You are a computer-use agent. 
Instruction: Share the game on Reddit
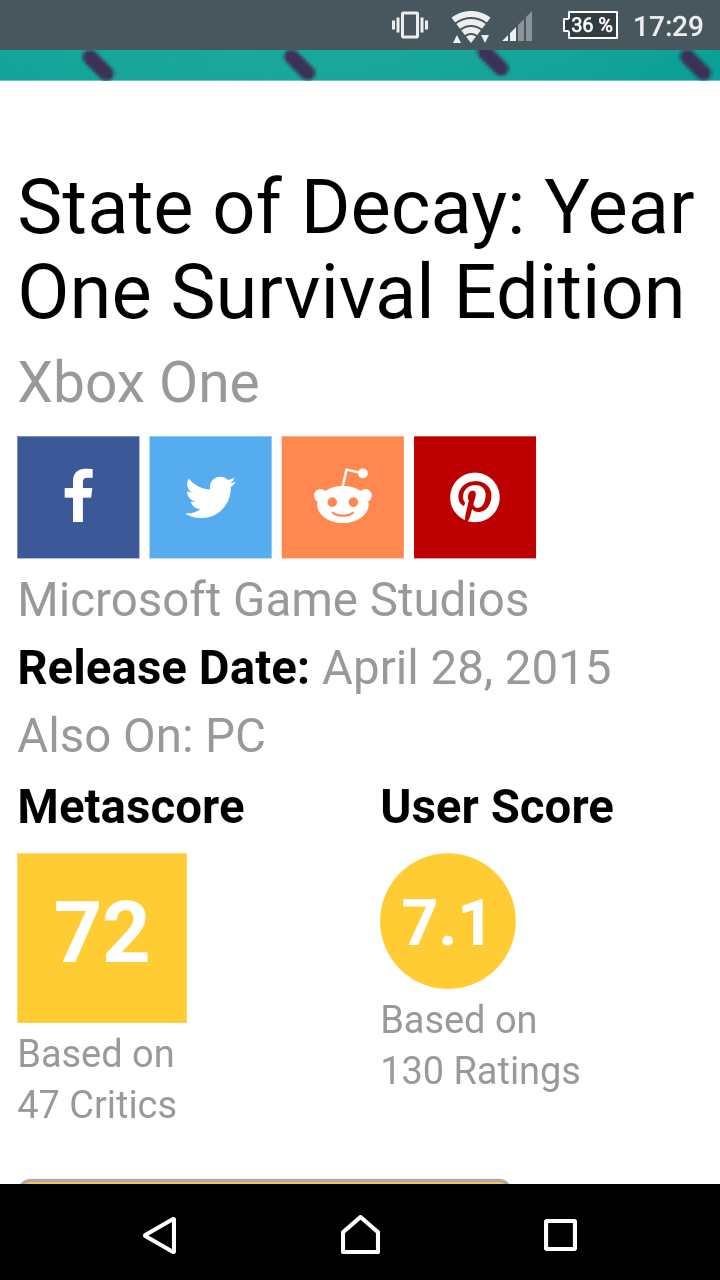click(x=342, y=497)
